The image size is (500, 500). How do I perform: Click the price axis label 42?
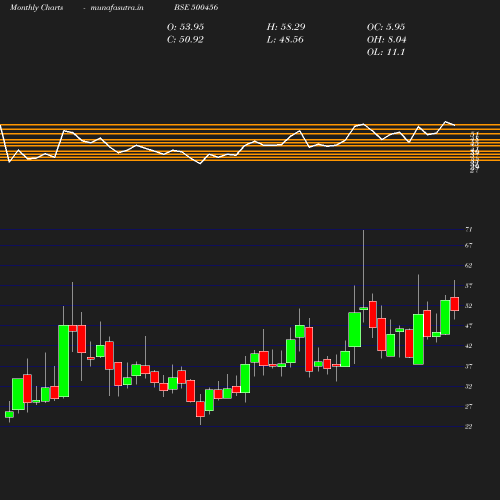(469, 346)
